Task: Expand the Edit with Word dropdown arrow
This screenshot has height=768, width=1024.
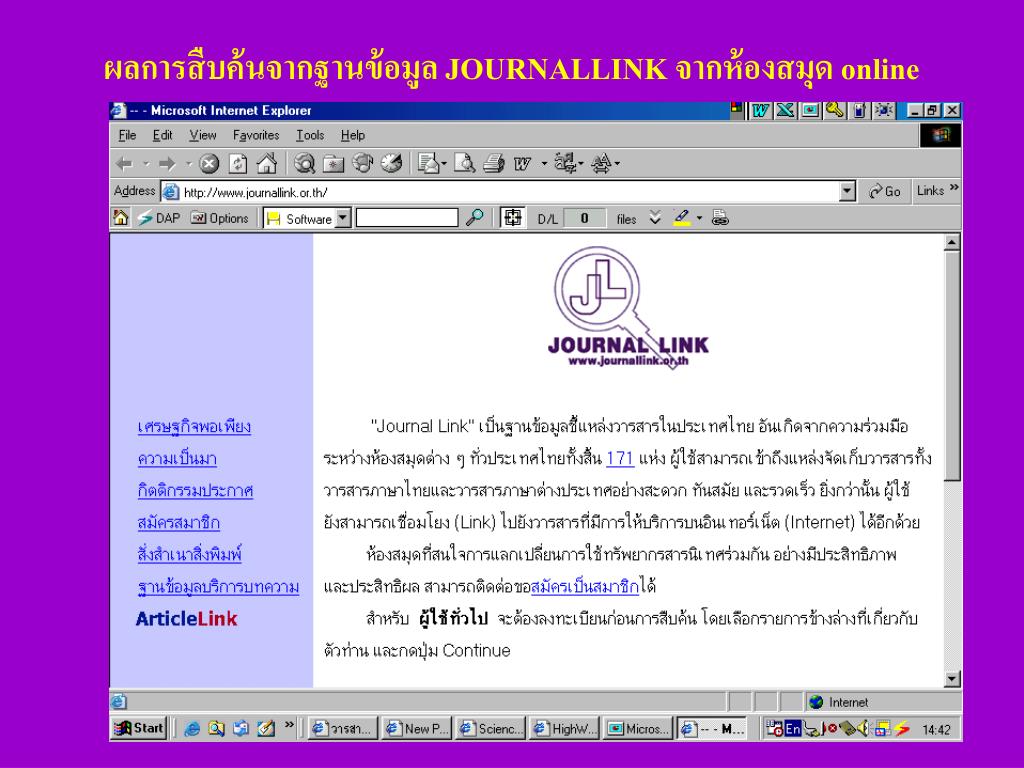Action: [x=544, y=163]
